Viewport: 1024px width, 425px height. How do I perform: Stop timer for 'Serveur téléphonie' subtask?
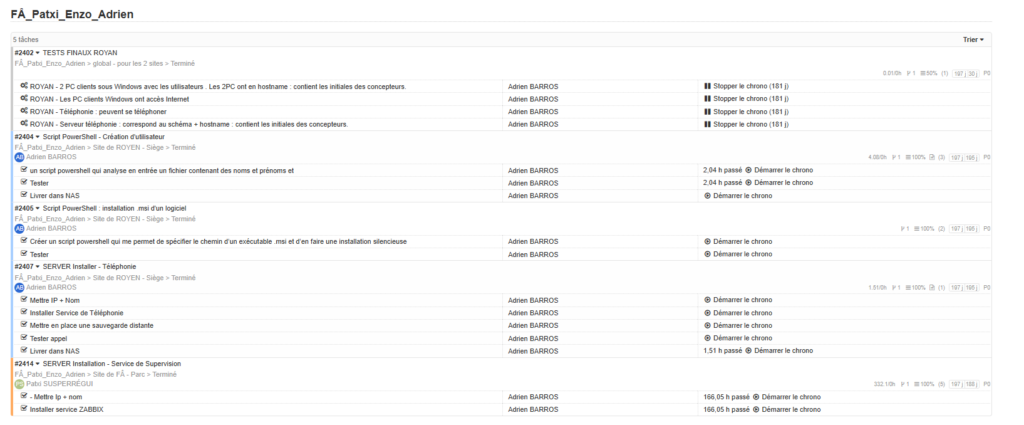pos(746,125)
